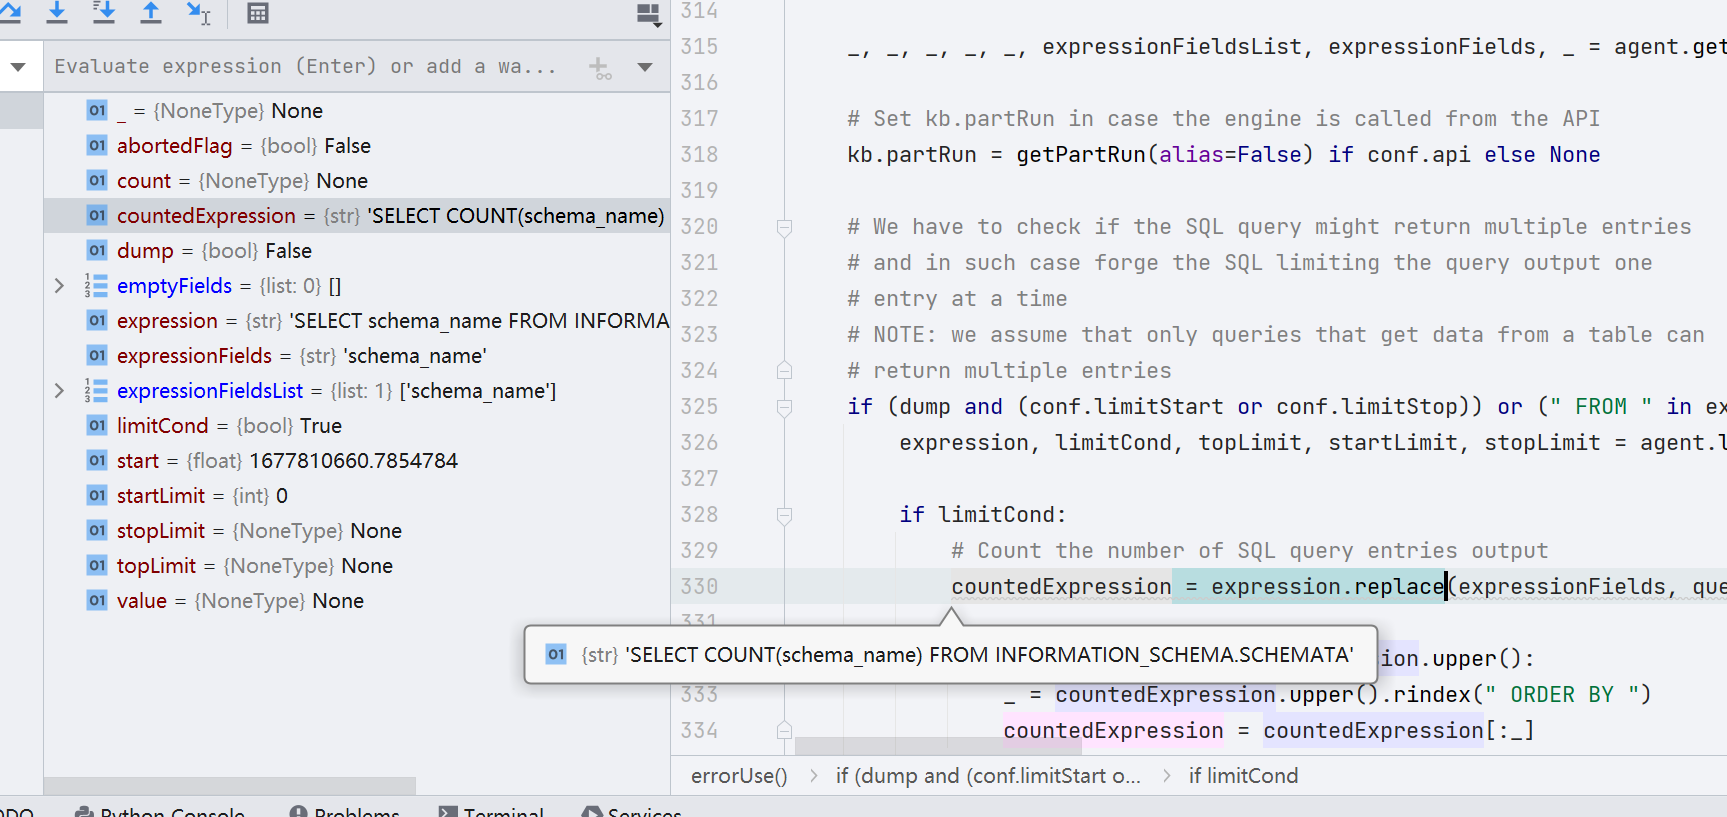Screen dimensions: 1727x817
Task: Open the Evaluate Expression calculator icon
Action: 257,13
